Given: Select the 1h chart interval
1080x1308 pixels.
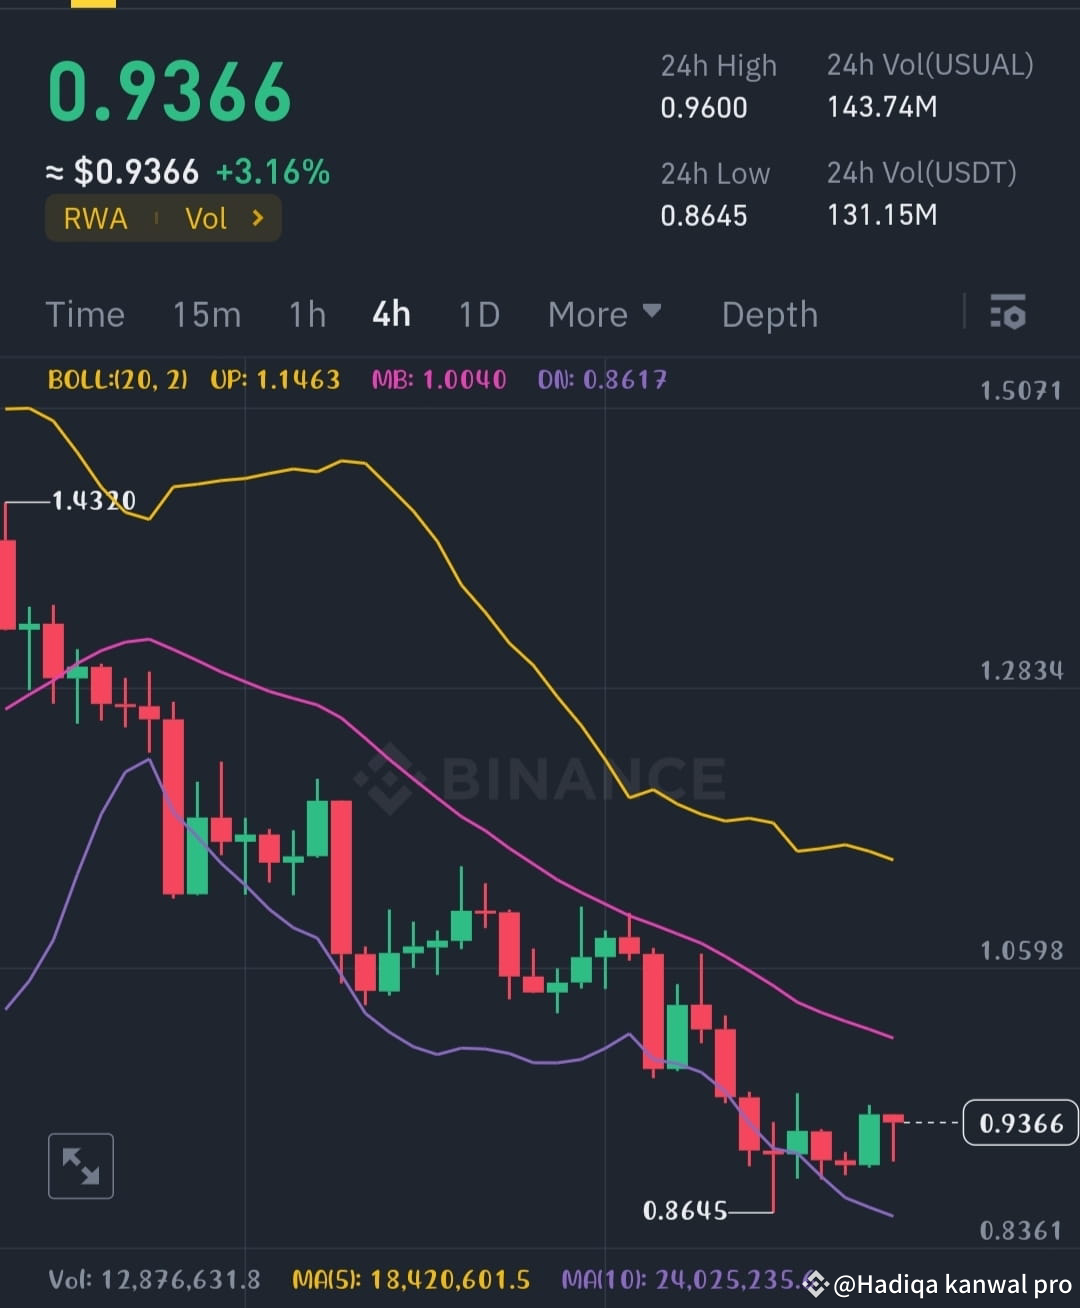Looking at the screenshot, I should coord(307,314).
